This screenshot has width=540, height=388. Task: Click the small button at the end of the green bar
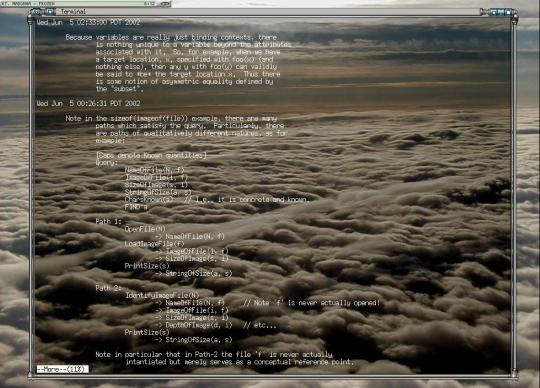(x=165, y=4)
